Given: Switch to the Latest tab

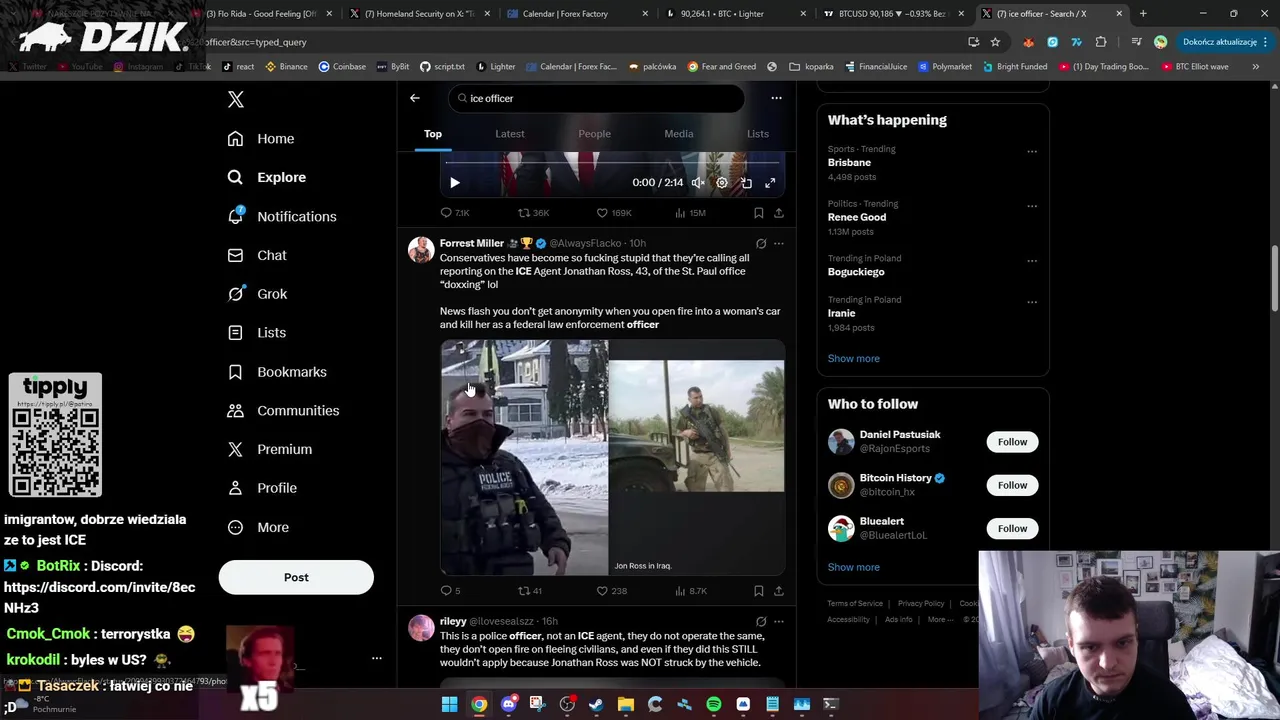Looking at the screenshot, I should [x=510, y=134].
